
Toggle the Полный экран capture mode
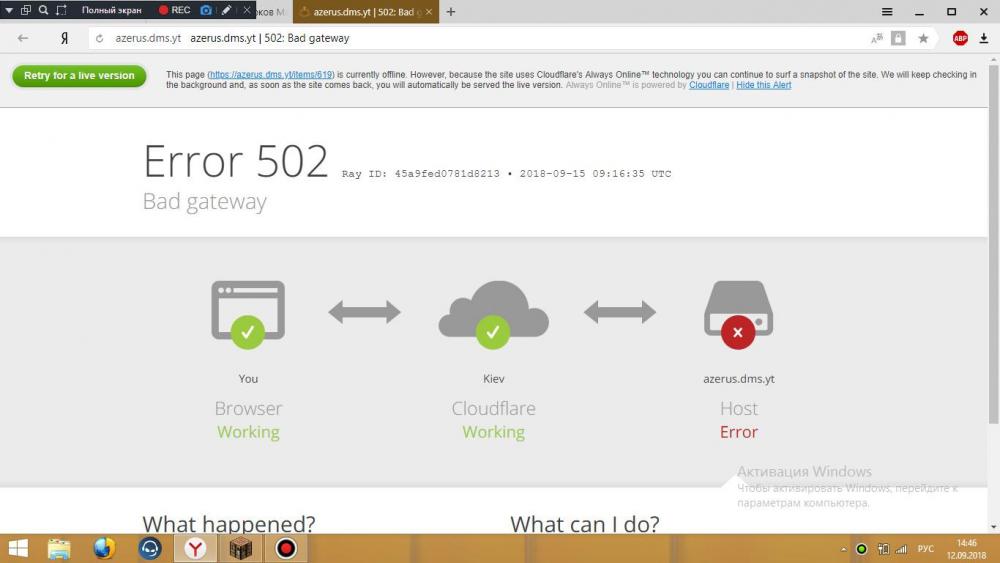point(111,10)
